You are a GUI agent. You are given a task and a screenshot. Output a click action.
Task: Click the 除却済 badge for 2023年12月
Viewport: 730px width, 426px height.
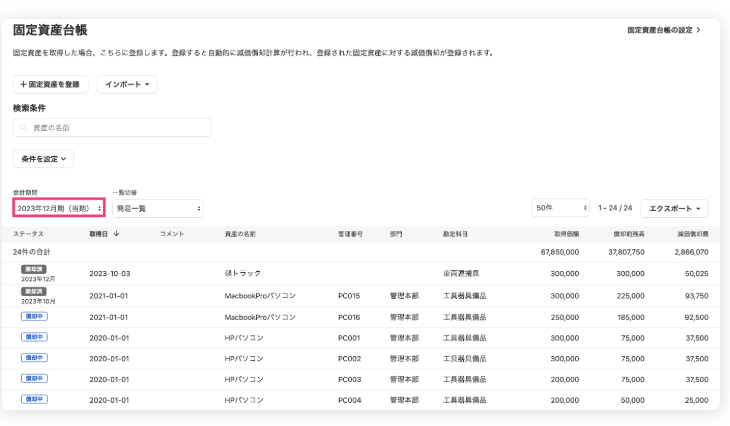pyautogui.click(x=34, y=269)
